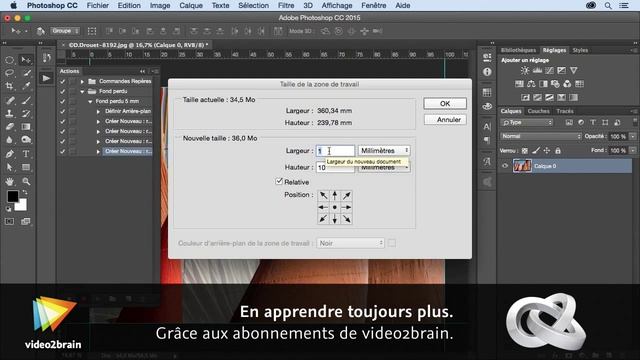Click Annuler to cancel dialog
This screenshot has width=640, height=360.
click(x=445, y=120)
